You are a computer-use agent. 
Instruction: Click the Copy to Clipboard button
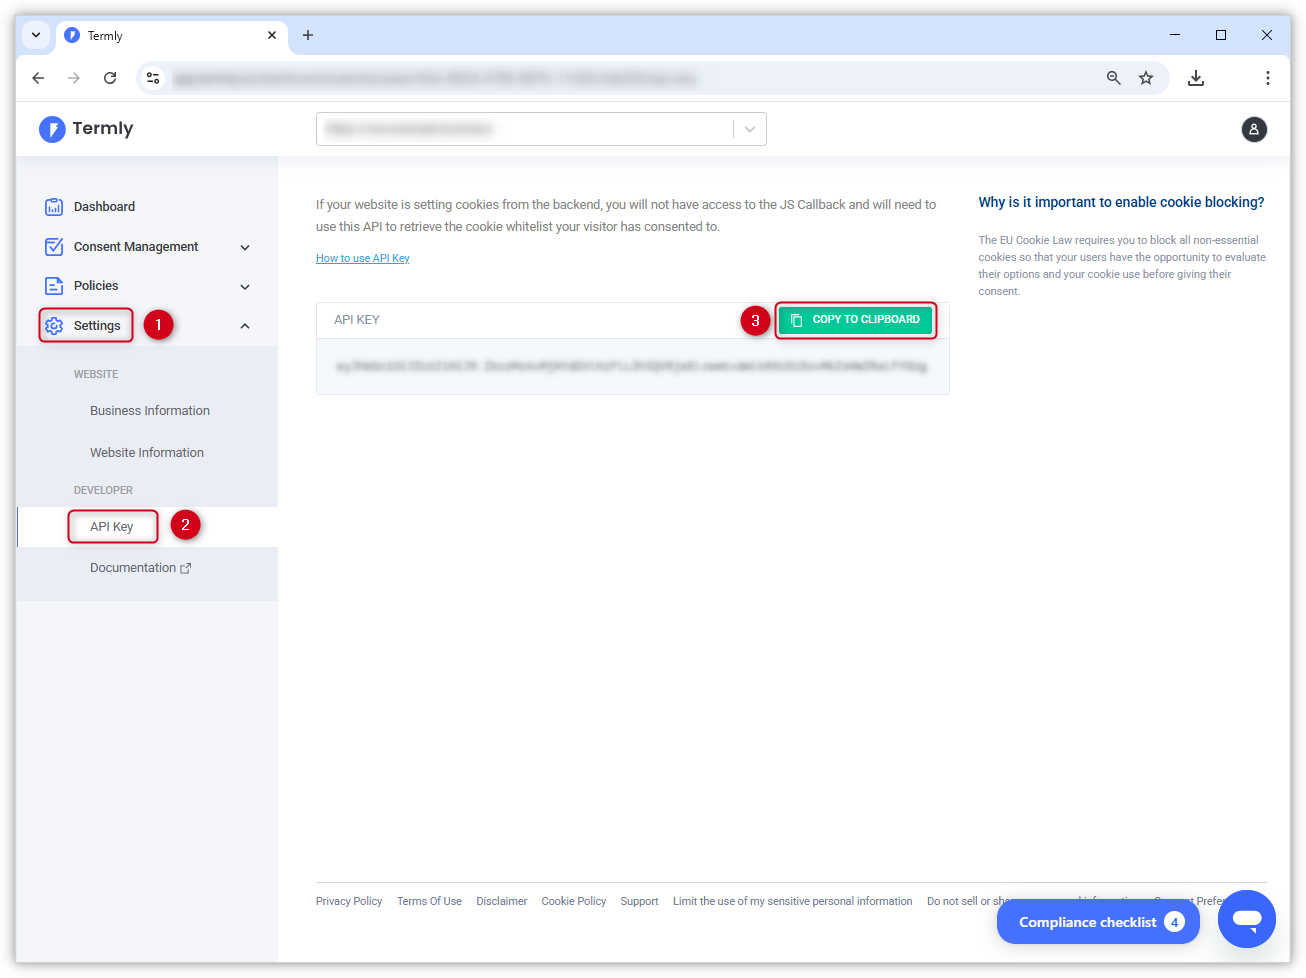[x=855, y=320]
